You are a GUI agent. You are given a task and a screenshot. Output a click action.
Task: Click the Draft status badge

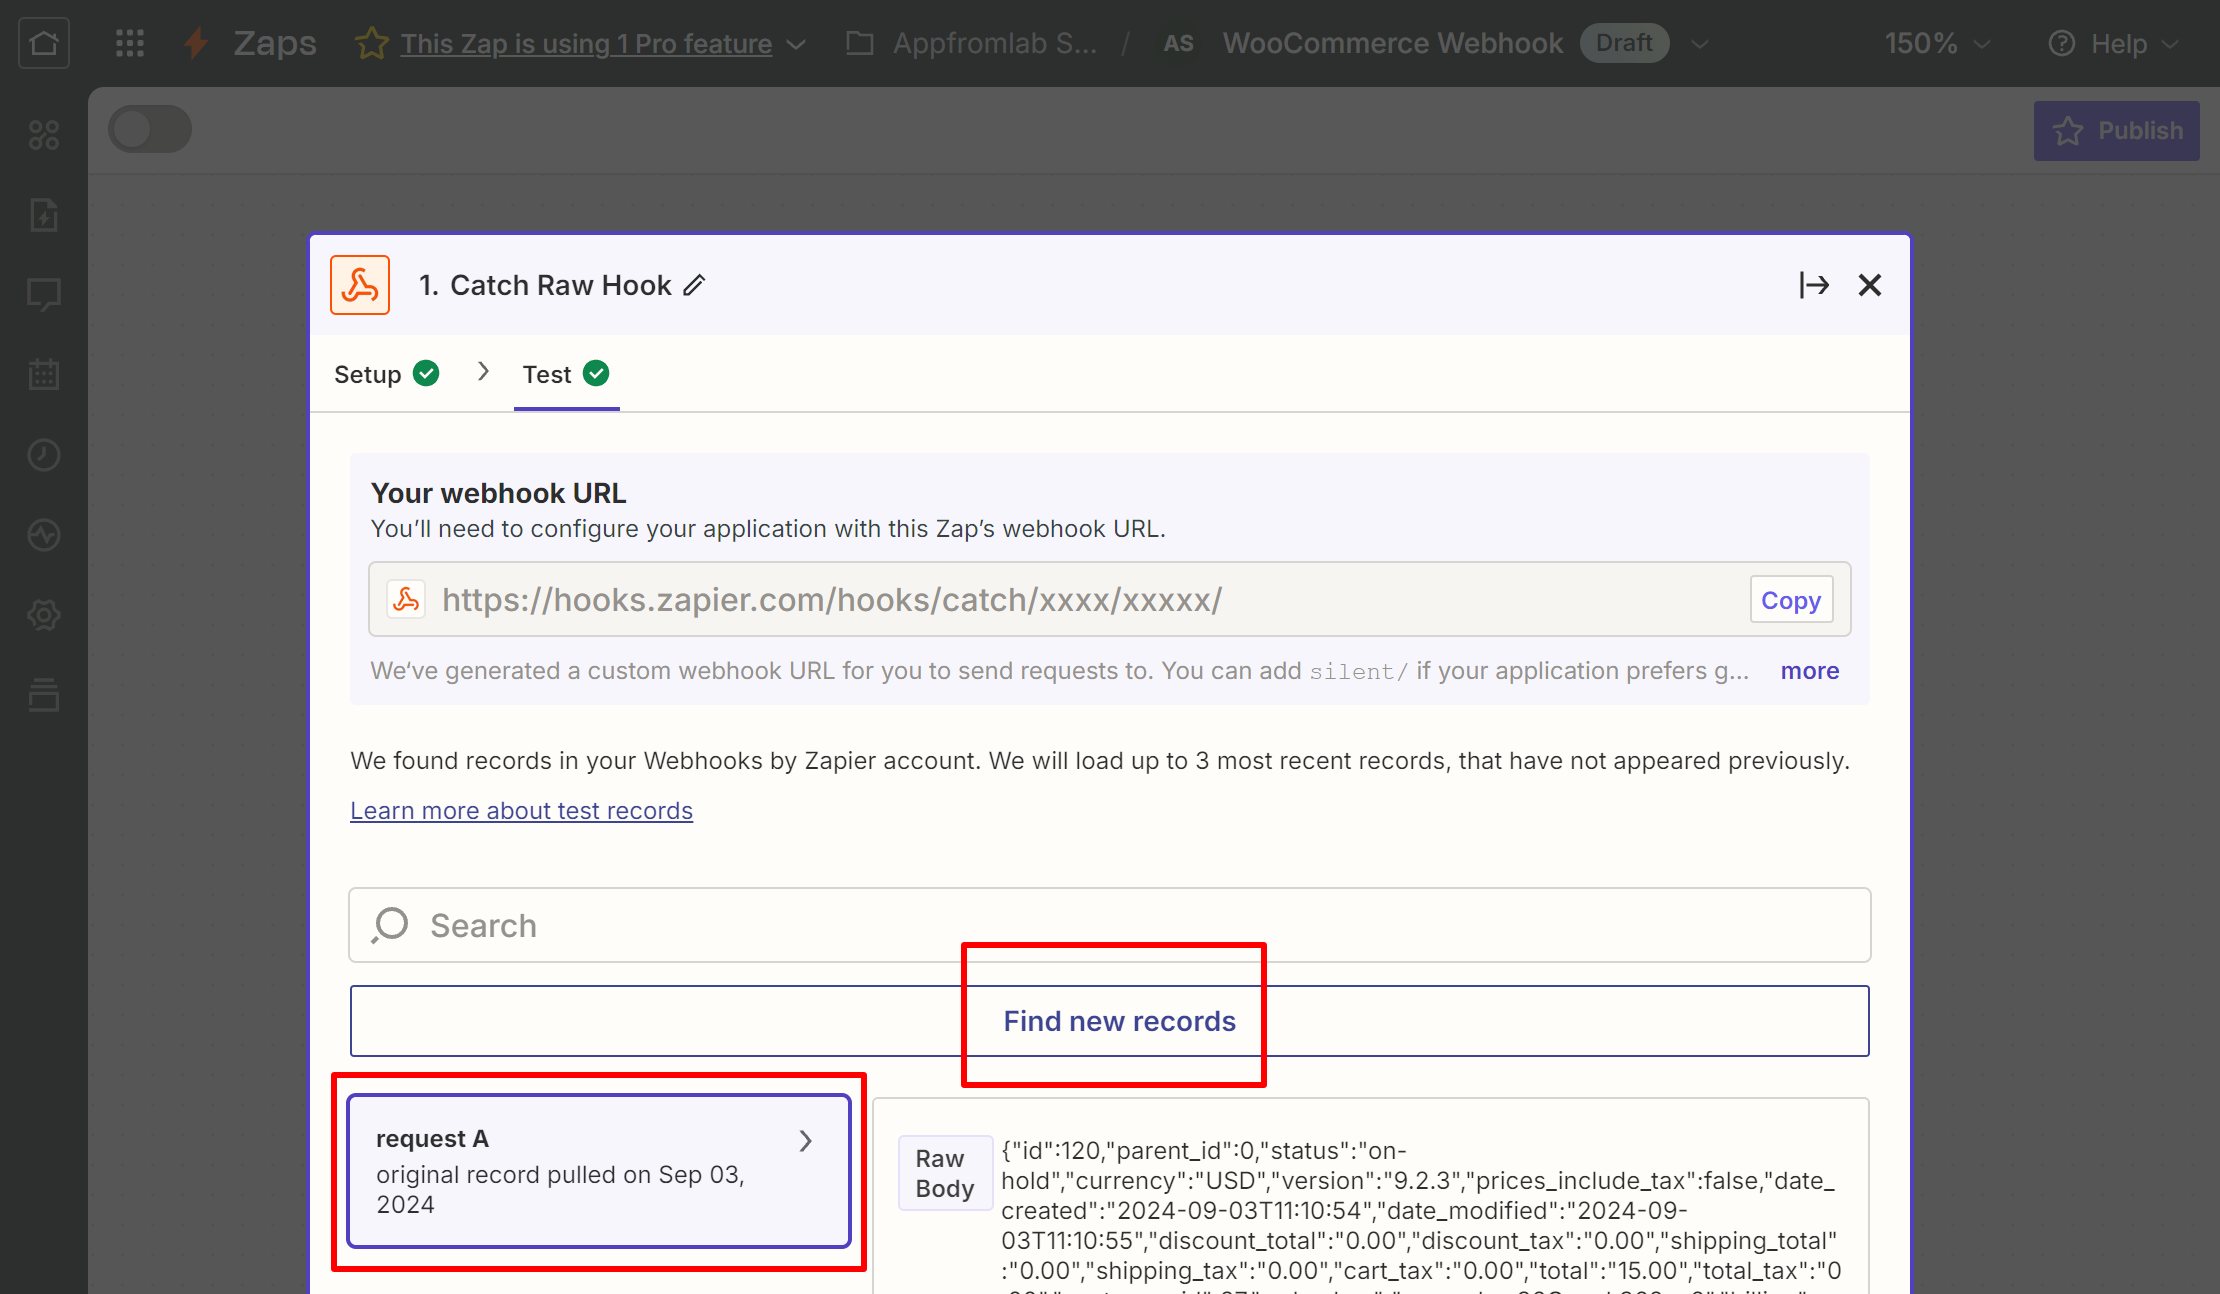point(1624,43)
